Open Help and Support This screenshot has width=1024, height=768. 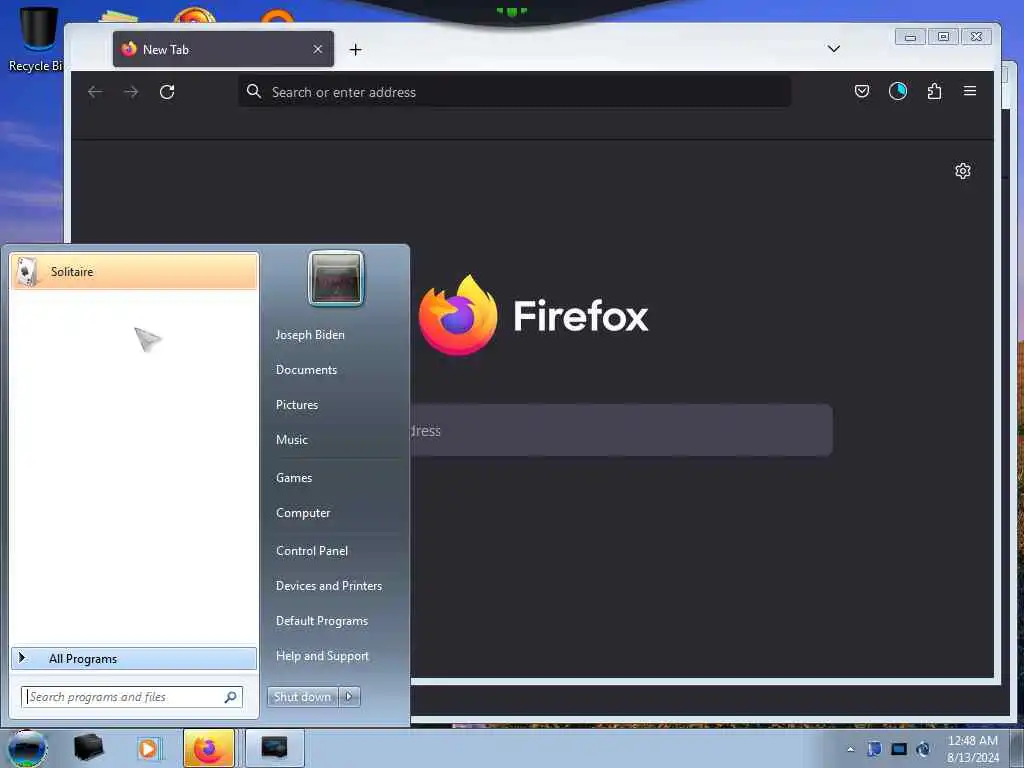click(x=323, y=656)
